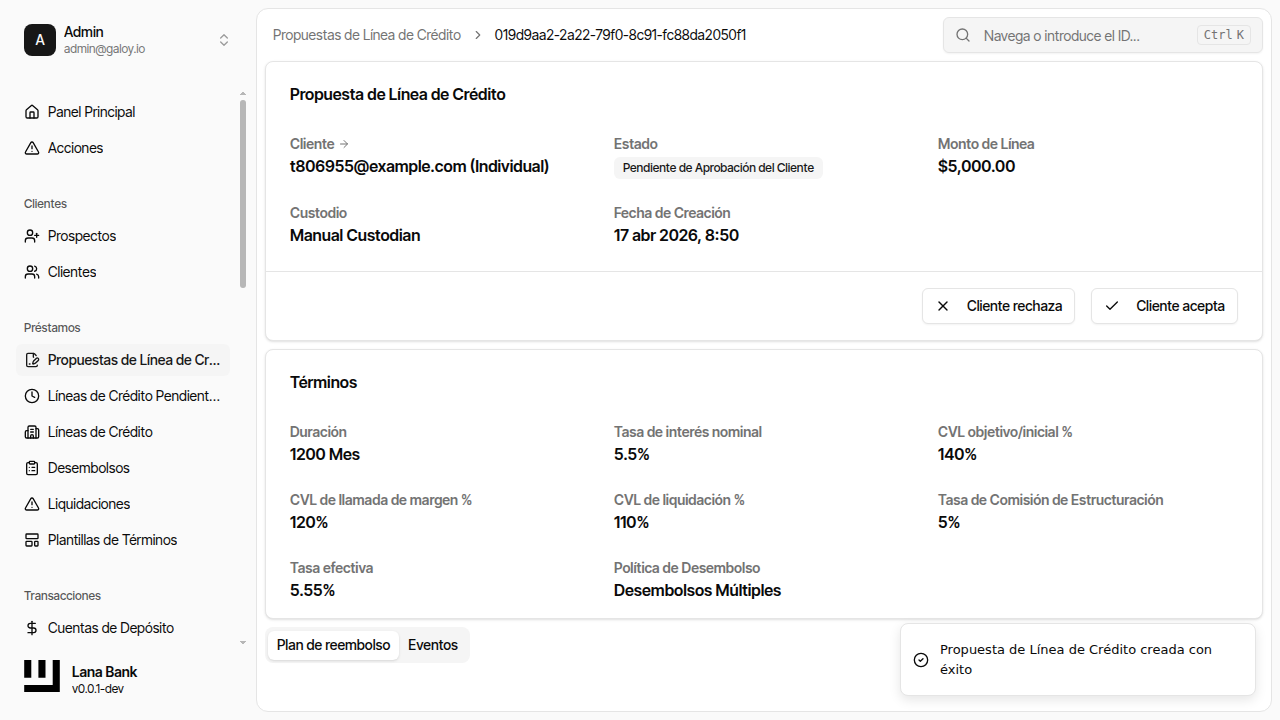
Task: Switch to the Eventos tab
Action: (433, 645)
